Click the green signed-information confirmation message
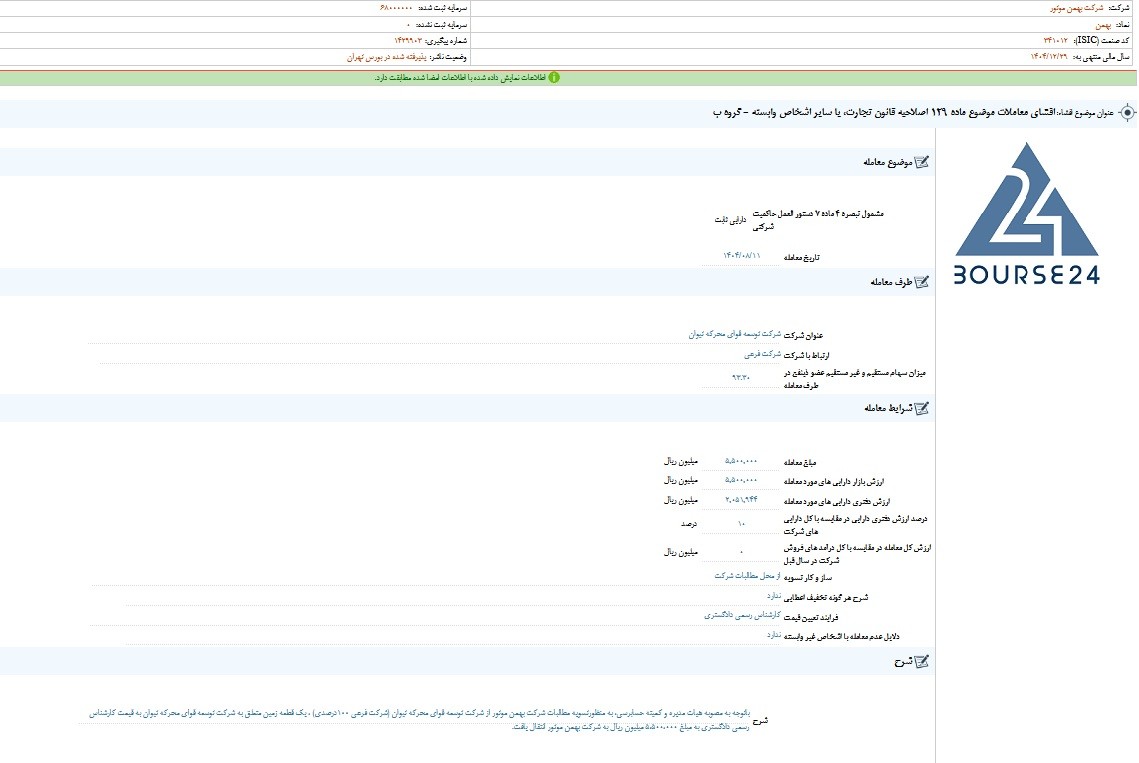The height and width of the screenshot is (763, 1139). tap(460, 78)
